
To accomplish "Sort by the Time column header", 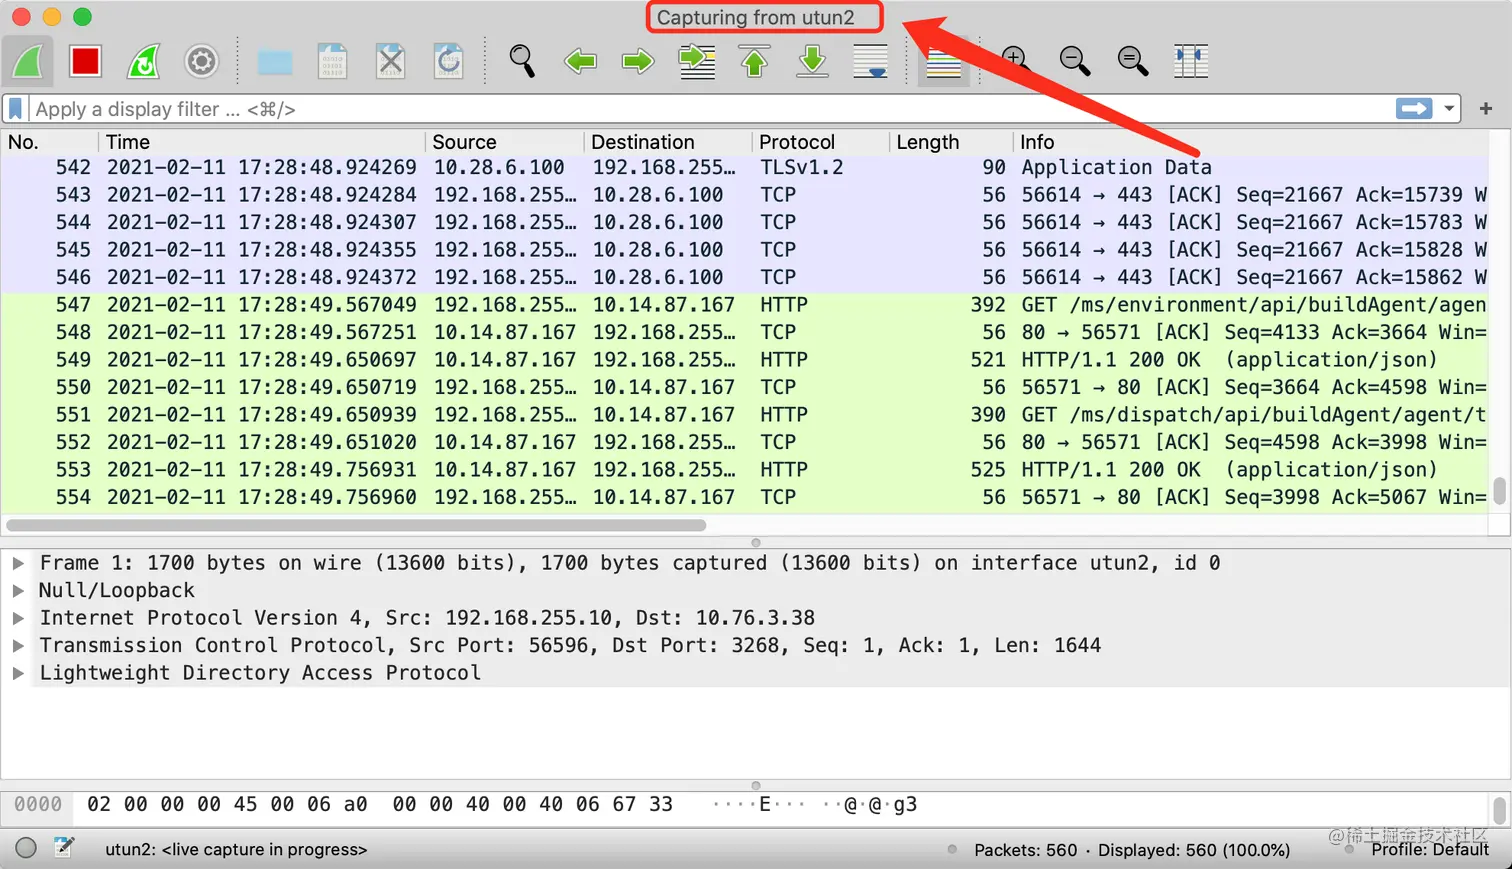I will coord(262,142).
